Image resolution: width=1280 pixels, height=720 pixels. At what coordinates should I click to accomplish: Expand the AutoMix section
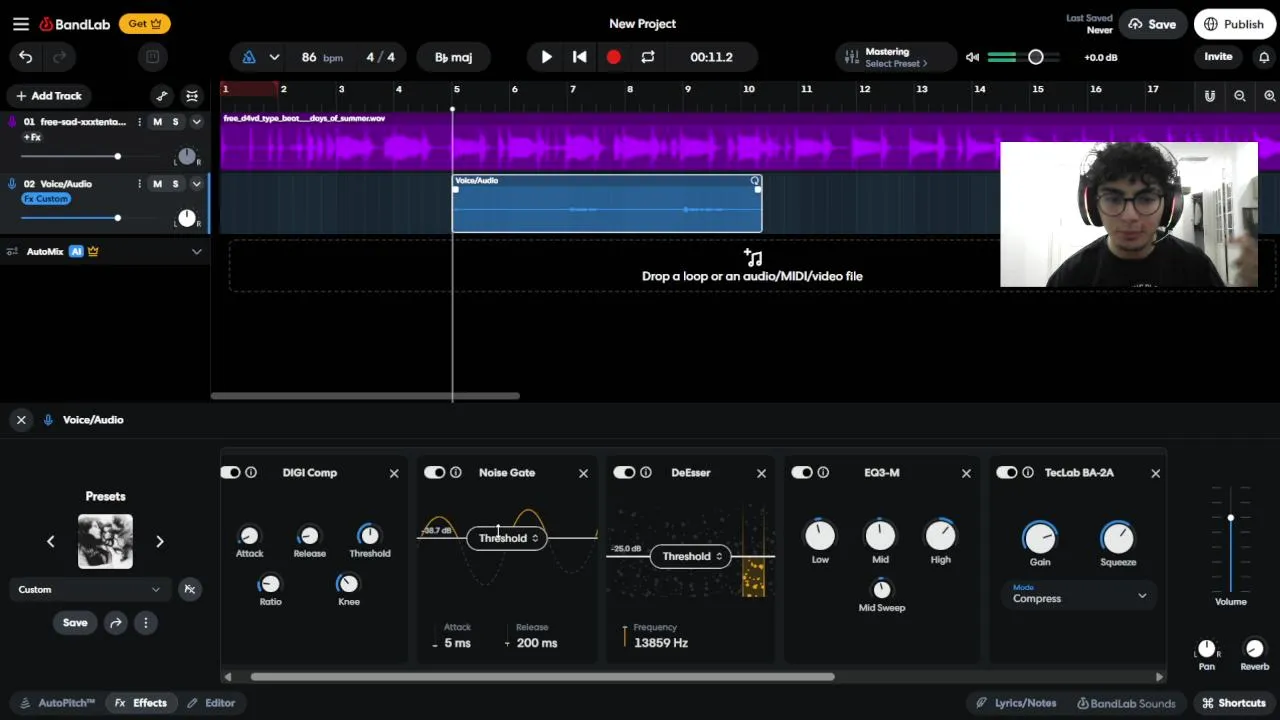click(x=197, y=252)
